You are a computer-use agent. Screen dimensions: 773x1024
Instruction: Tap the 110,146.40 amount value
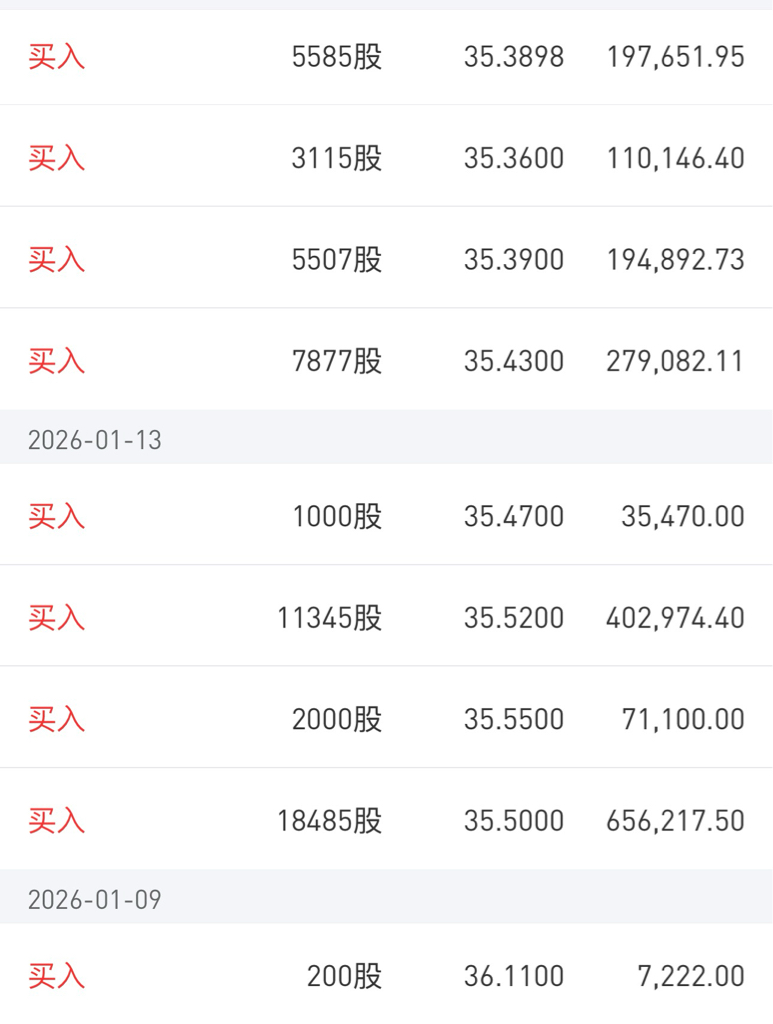pos(675,158)
